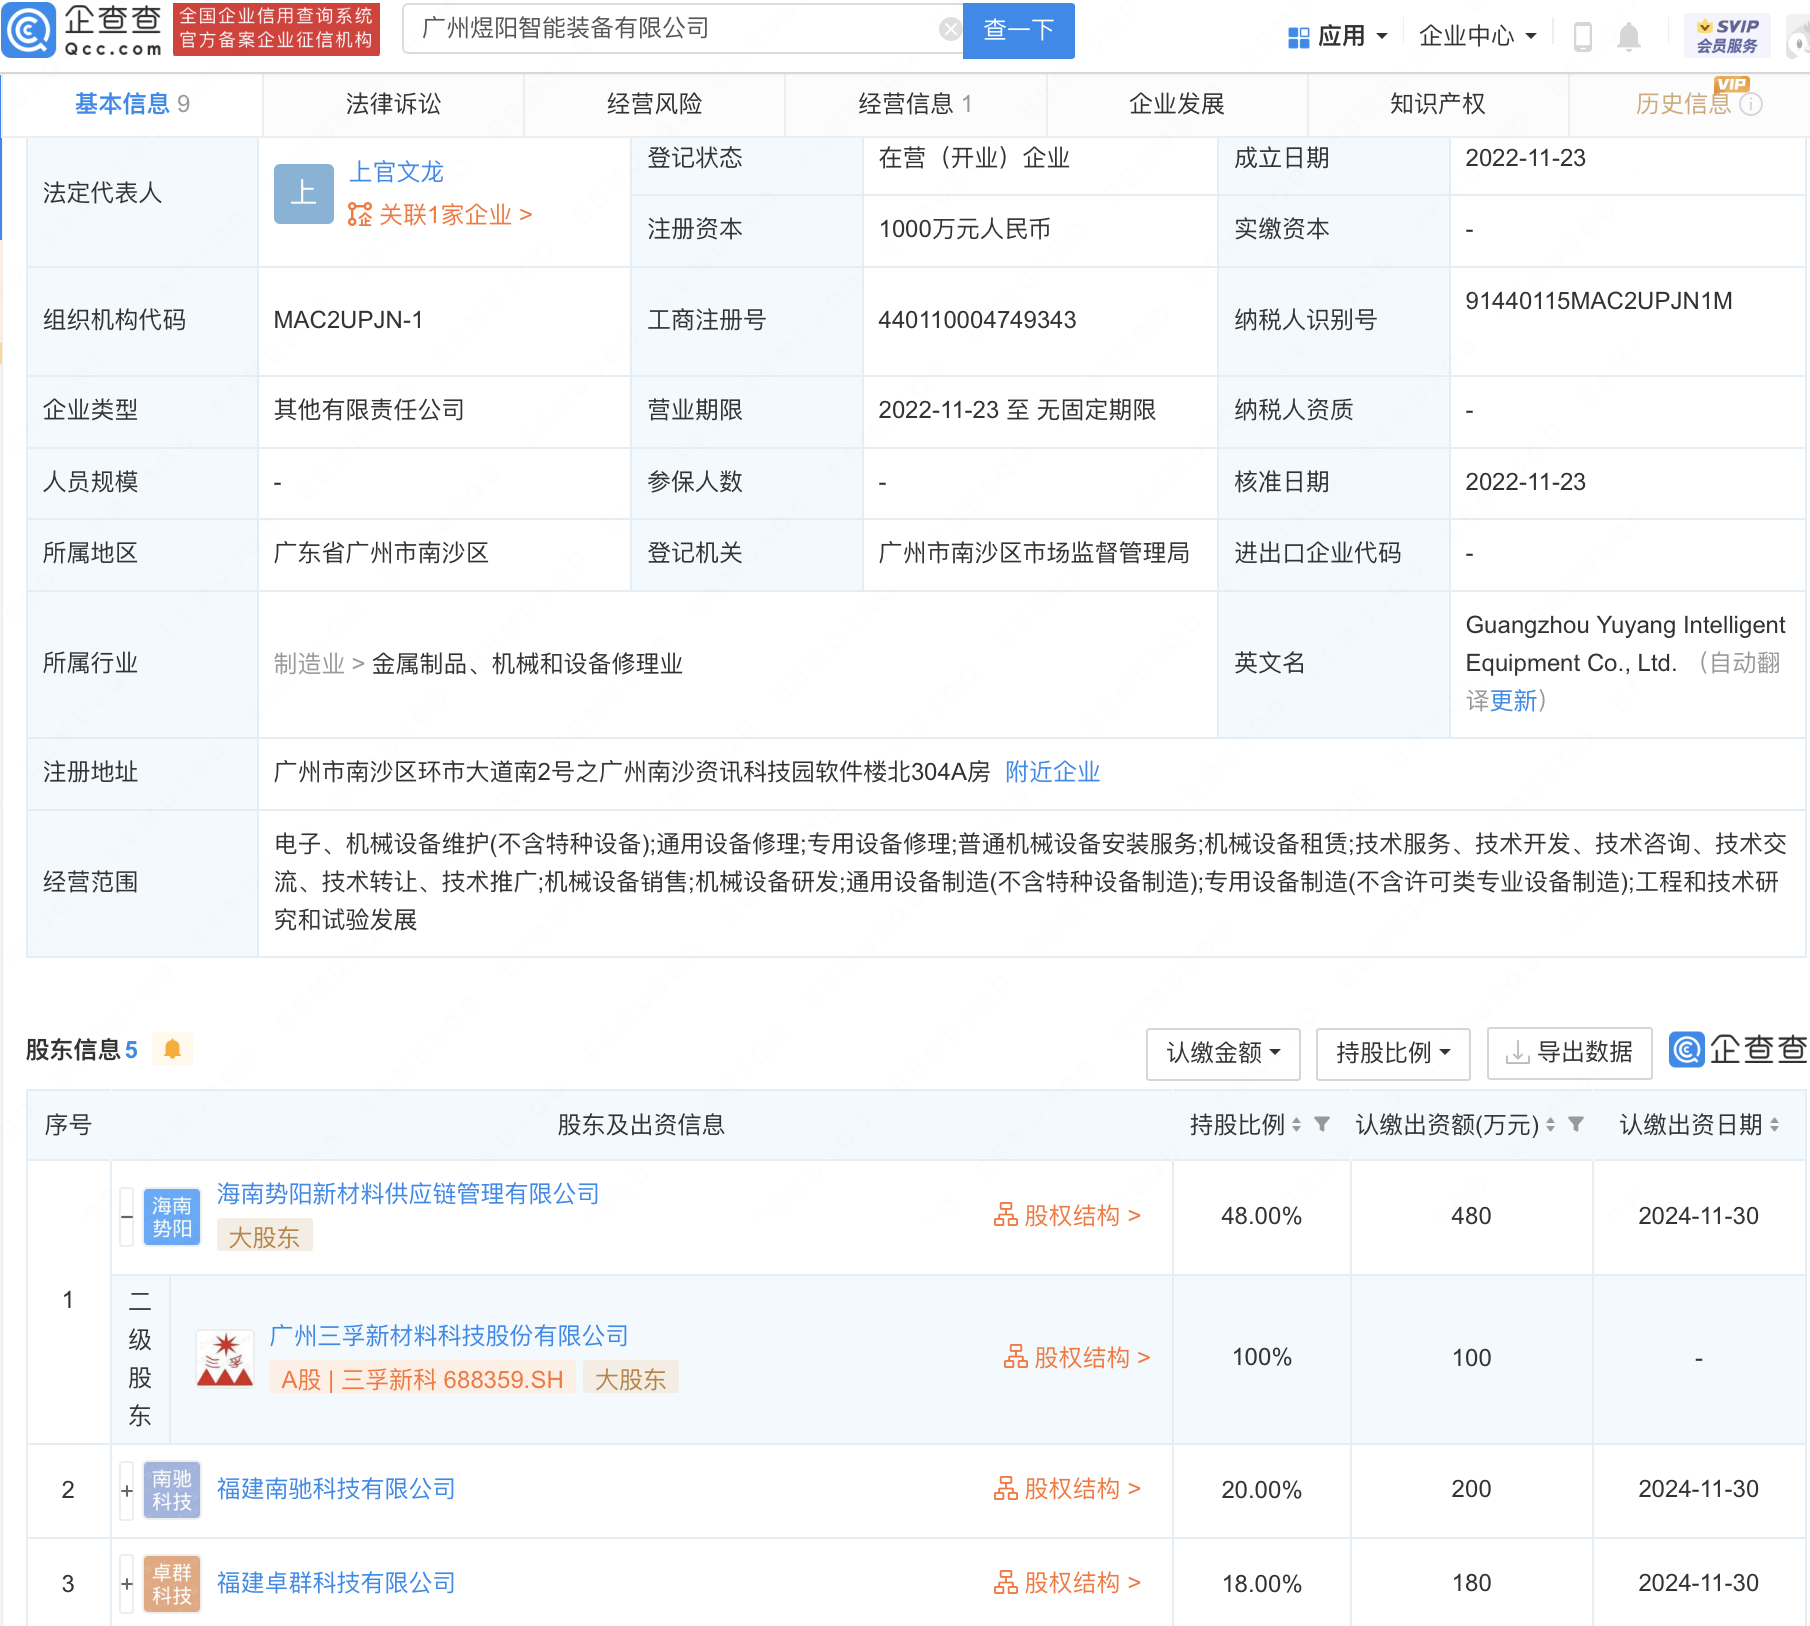Filter the 认缴出资额 column

[x=1576, y=1125]
